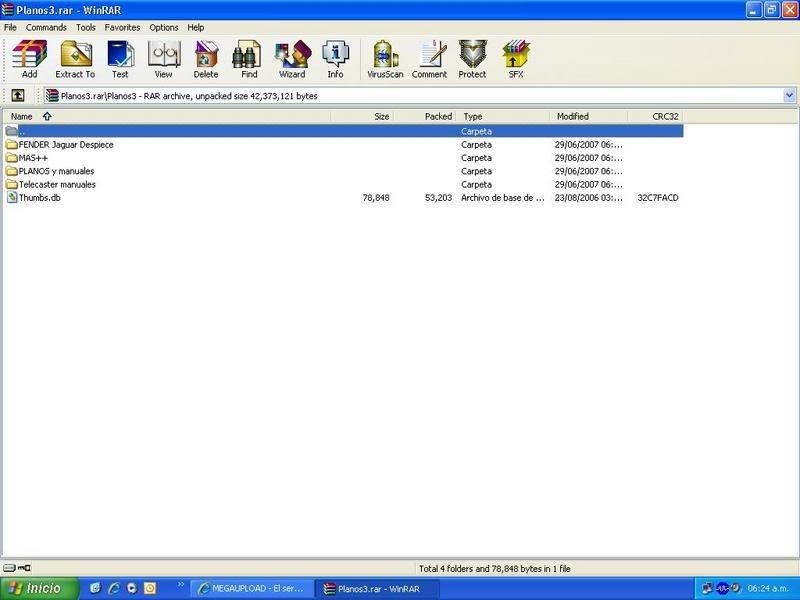Click the disk and key status bar icon
Viewport: 800px width, 600px height.
[17, 568]
